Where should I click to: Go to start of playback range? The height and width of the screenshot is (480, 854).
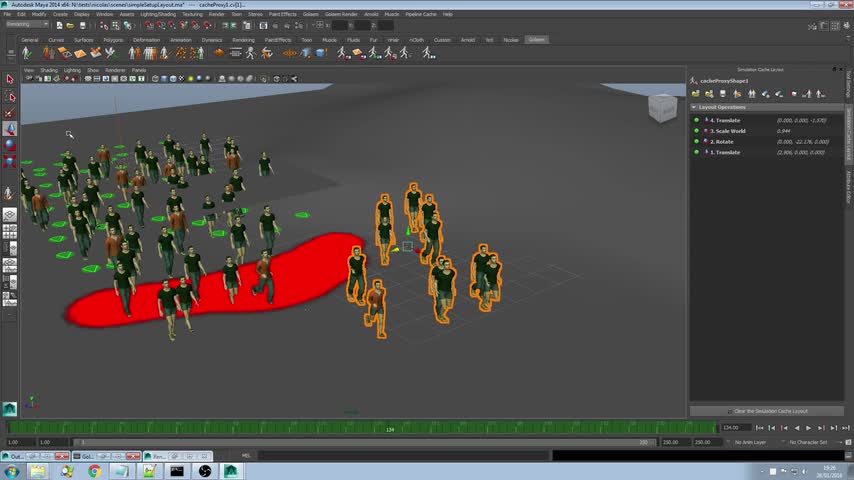759,428
